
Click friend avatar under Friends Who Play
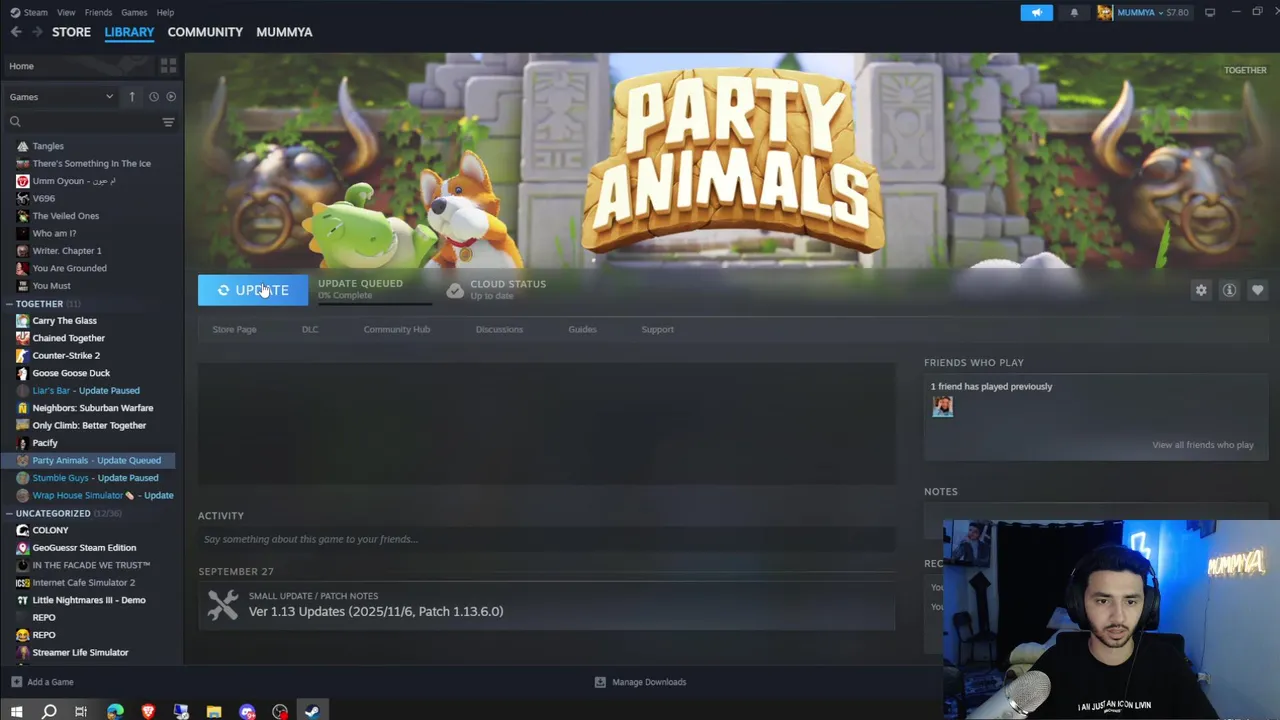click(x=942, y=406)
